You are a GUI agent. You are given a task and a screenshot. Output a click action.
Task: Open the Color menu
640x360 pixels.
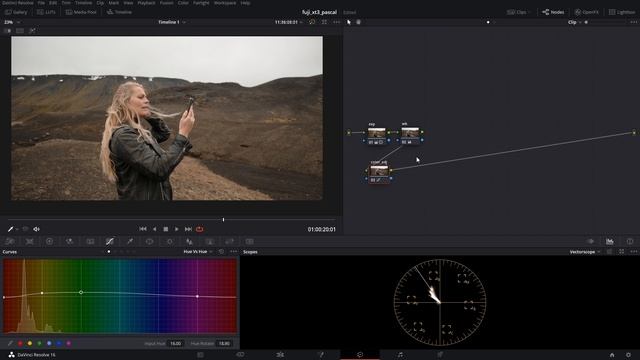click(183, 3)
